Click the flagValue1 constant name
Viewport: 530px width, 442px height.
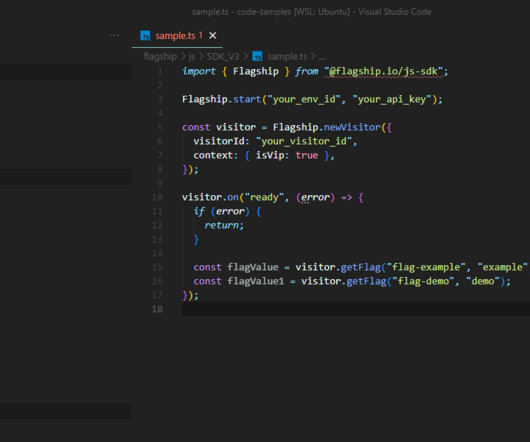click(x=256, y=281)
